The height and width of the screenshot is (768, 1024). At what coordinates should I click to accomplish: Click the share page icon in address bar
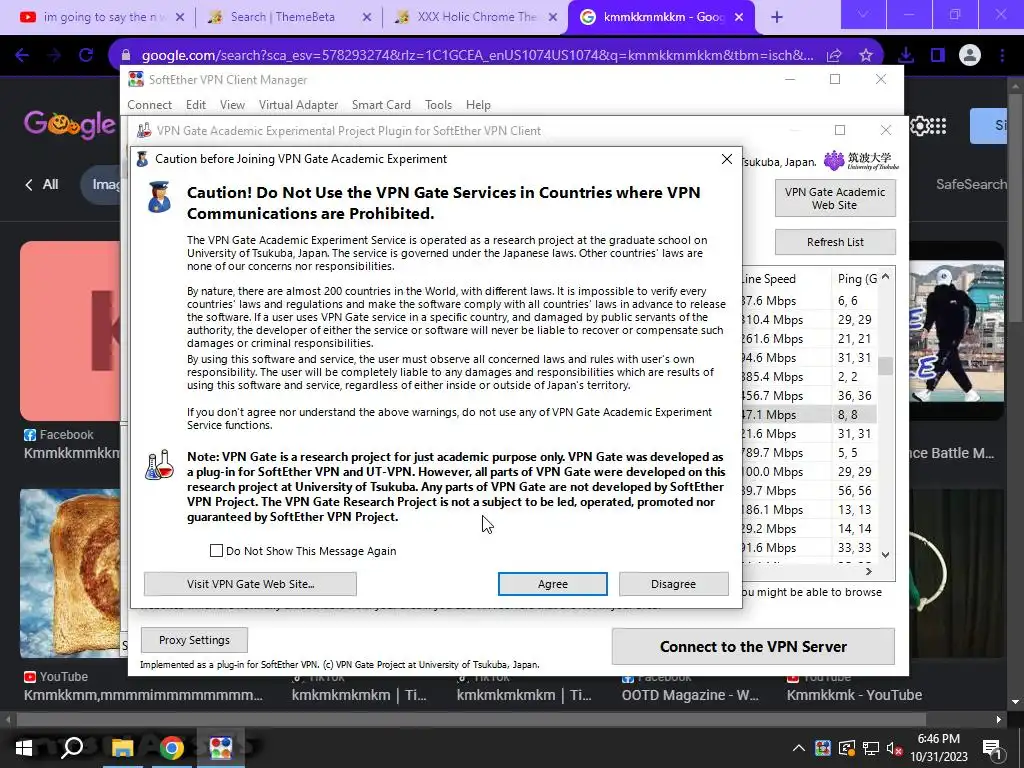point(834,56)
